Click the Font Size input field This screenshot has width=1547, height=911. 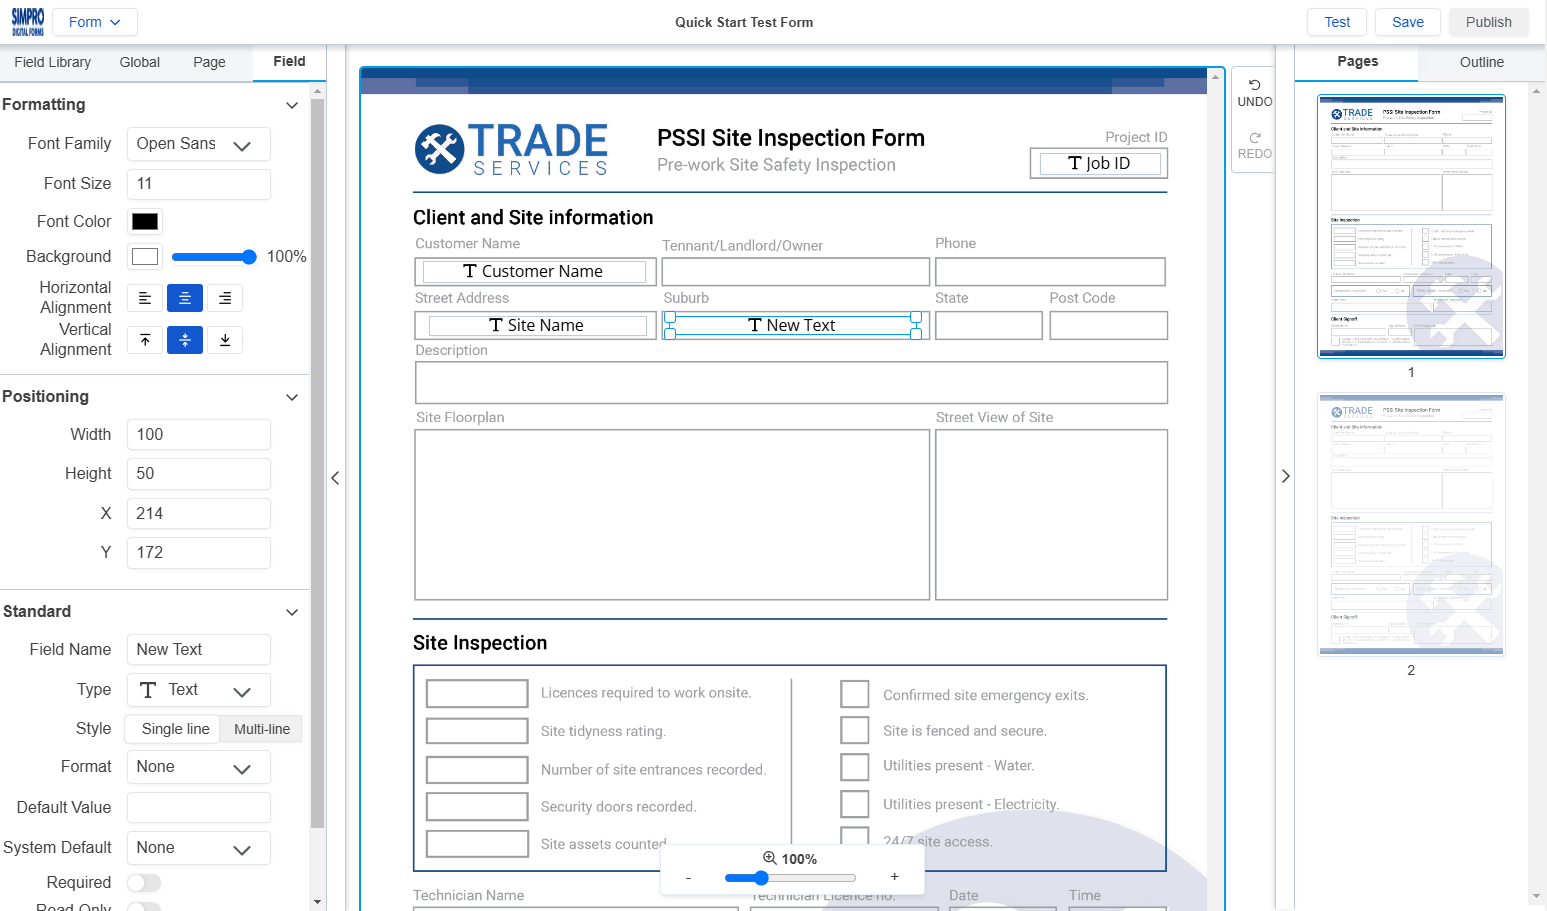[199, 184]
